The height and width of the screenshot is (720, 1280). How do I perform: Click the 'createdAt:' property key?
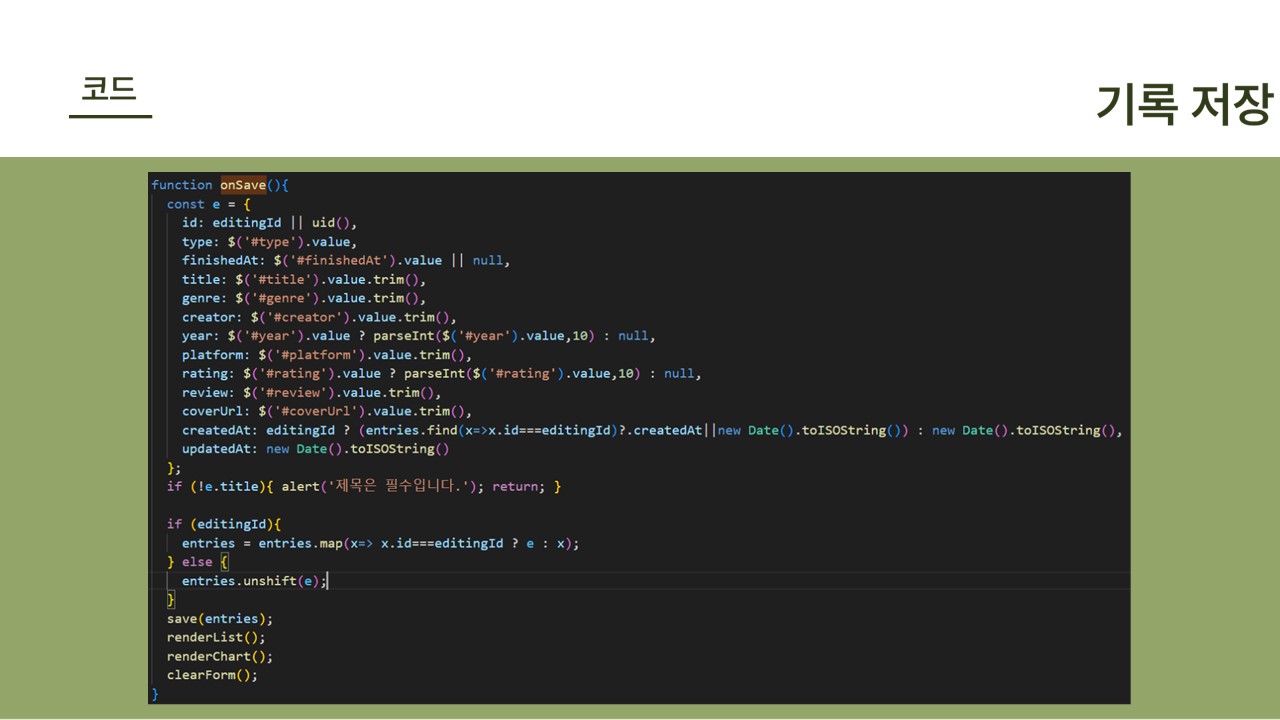pos(220,430)
